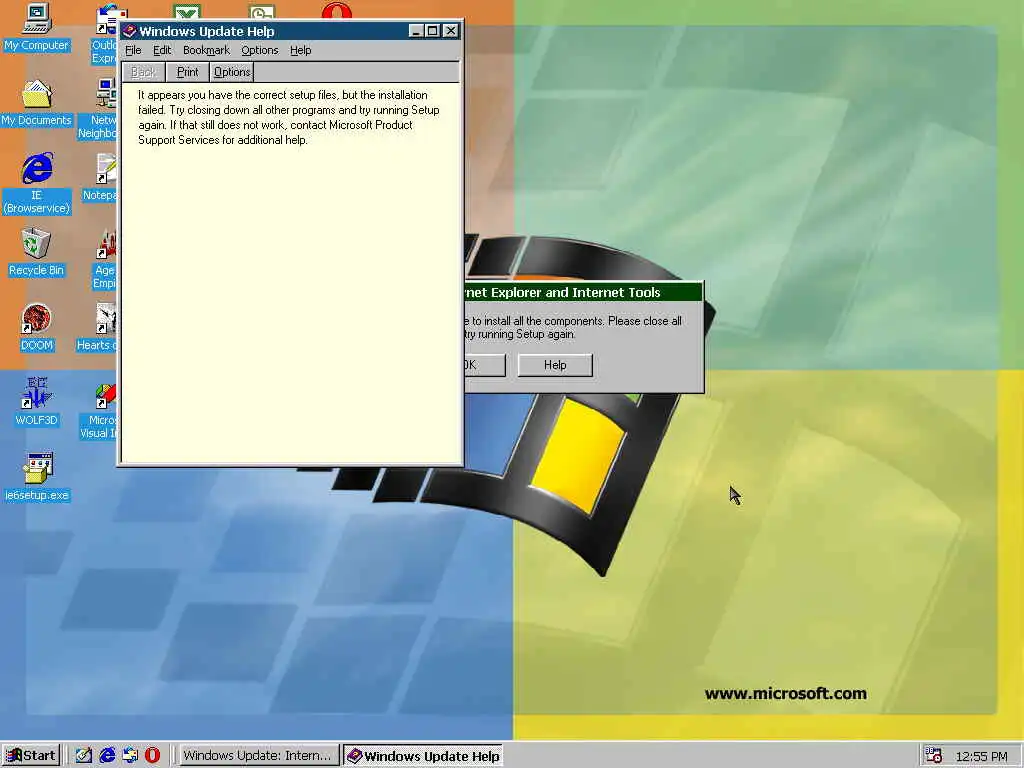Screen dimensions: 1024x768
Task: Switch to Windows Update: Intern... taskbar button
Action: click(x=258, y=756)
